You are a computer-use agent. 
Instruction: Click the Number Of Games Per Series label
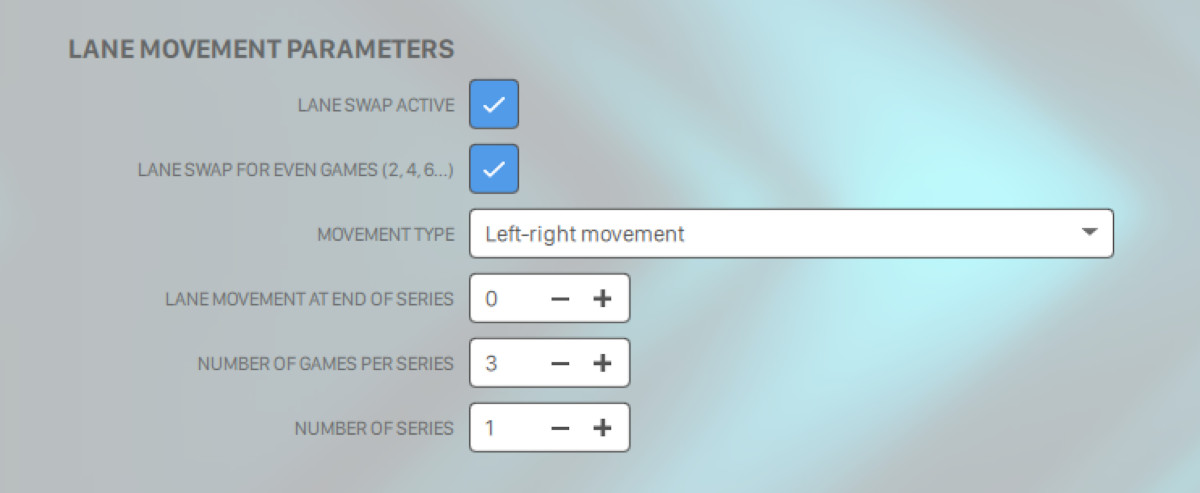coord(325,364)
